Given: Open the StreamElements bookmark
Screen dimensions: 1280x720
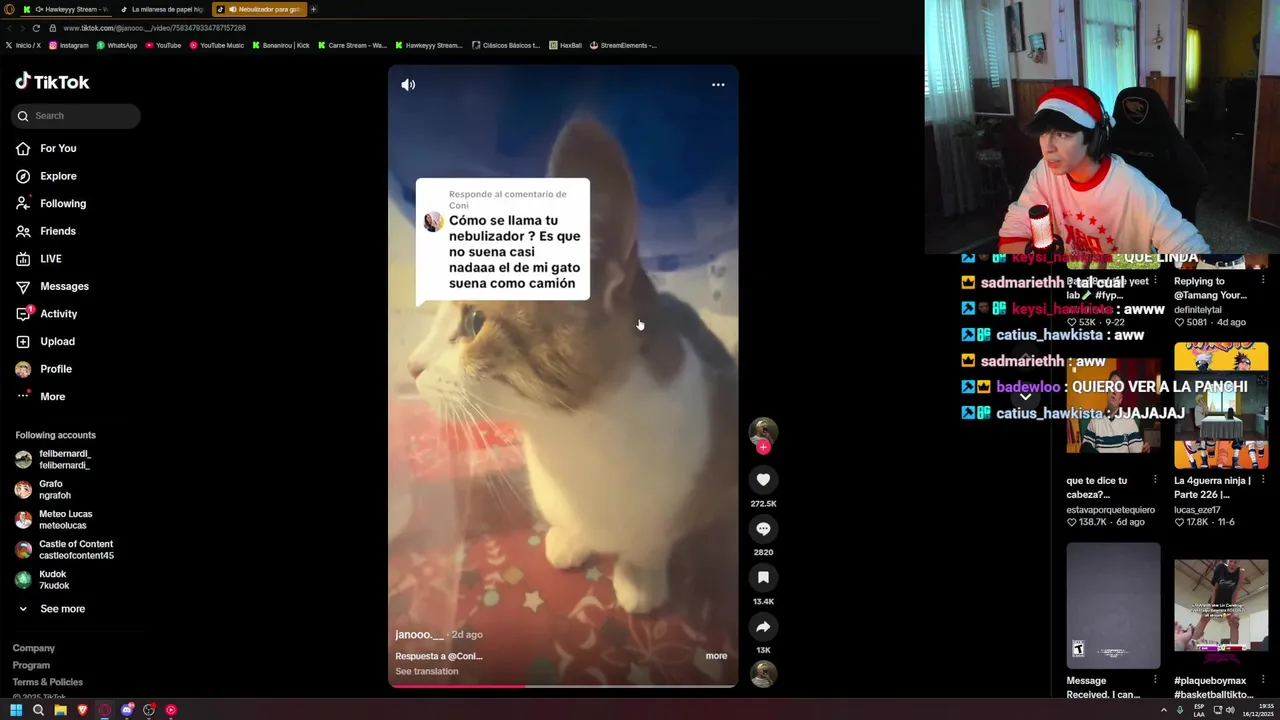Looking at the screenshot, I should [x=623, y=45].
